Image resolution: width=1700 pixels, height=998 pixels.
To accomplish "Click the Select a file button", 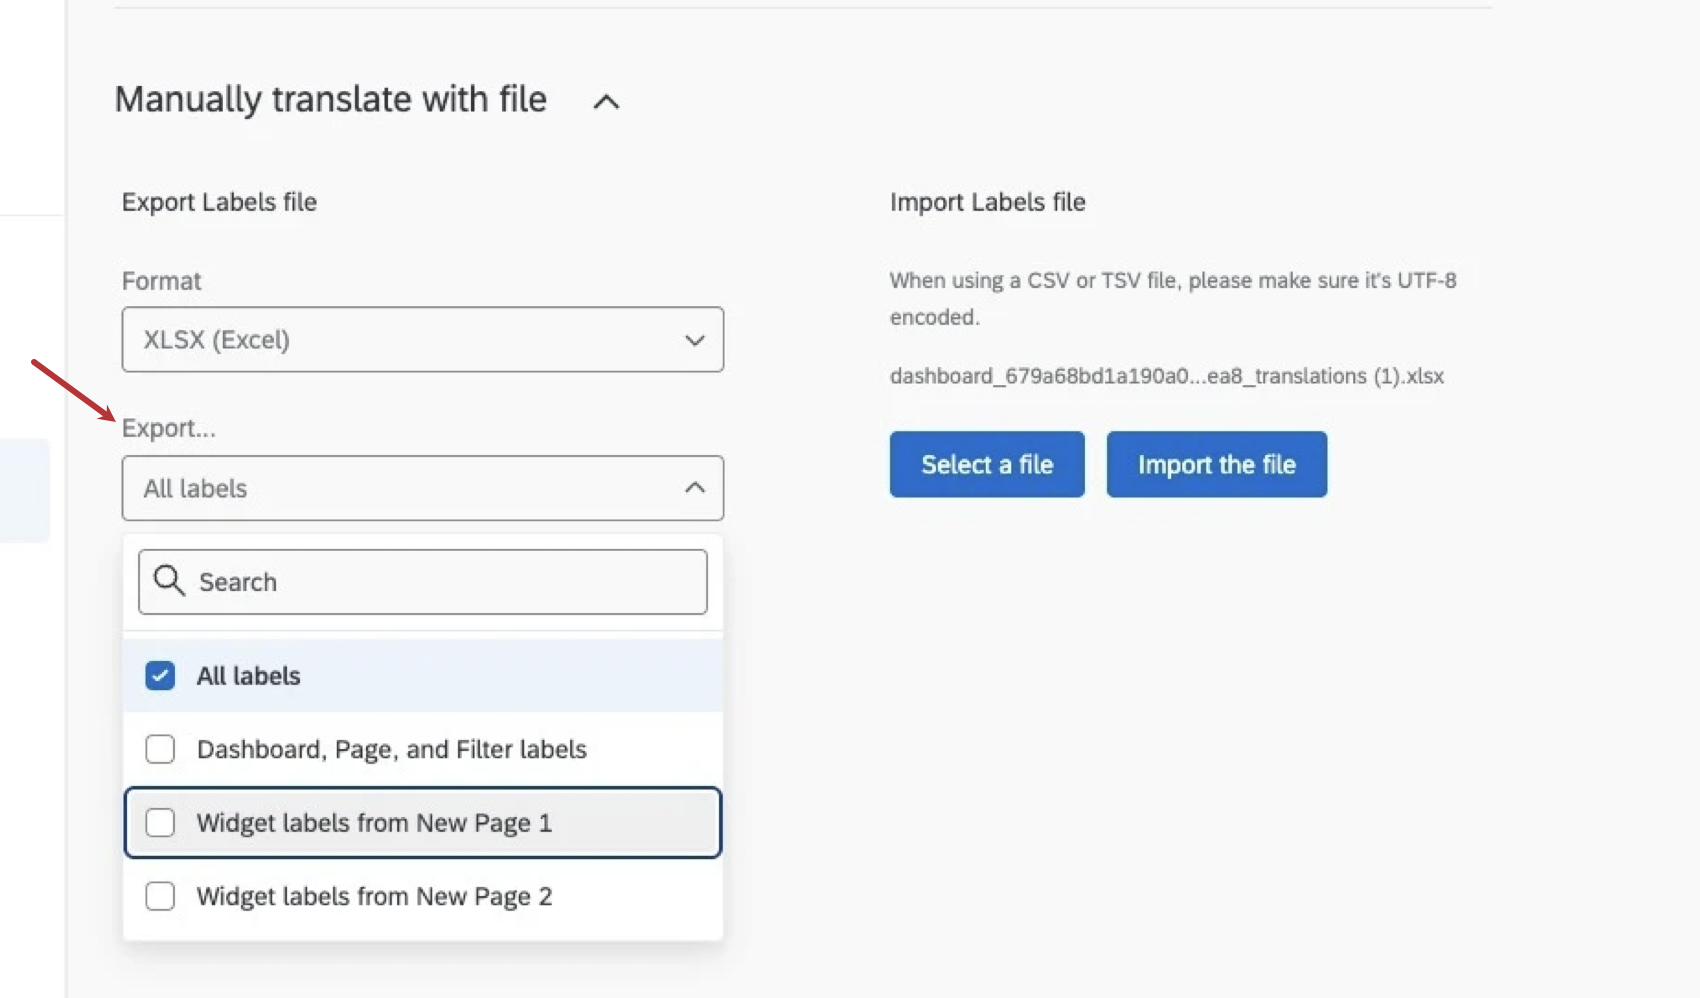I will (987, 464).
